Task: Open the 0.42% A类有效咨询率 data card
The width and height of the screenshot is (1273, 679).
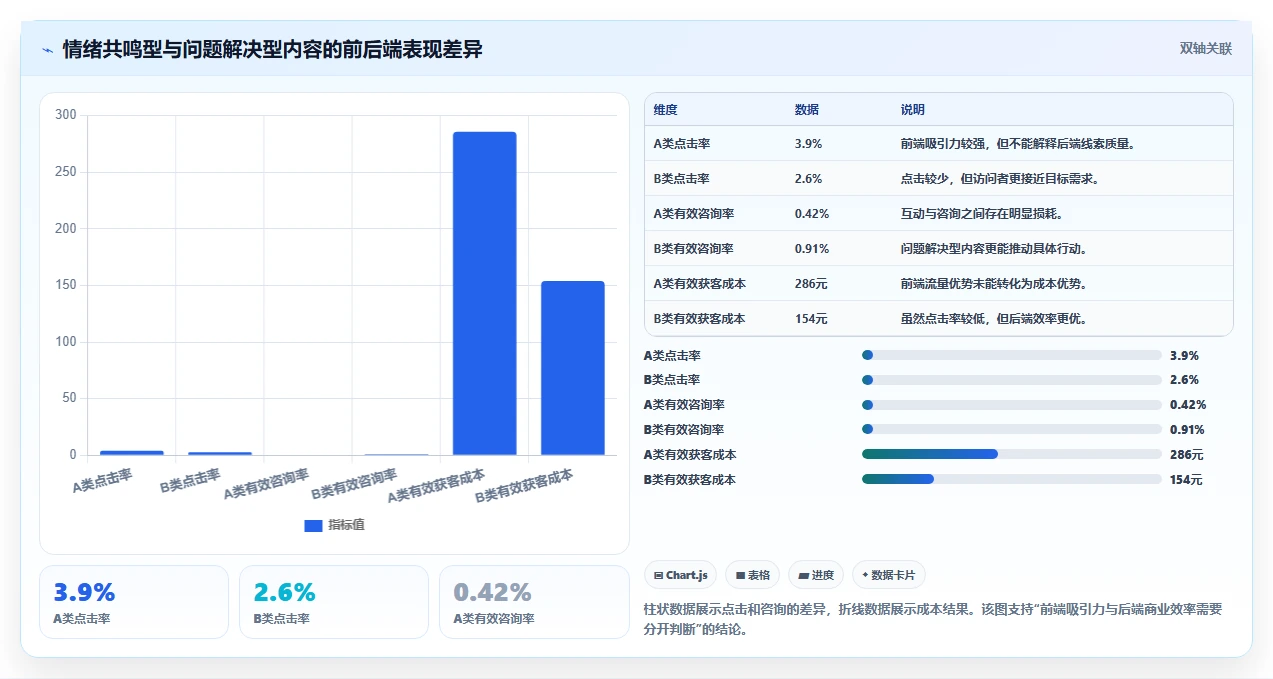Action: 534,602
